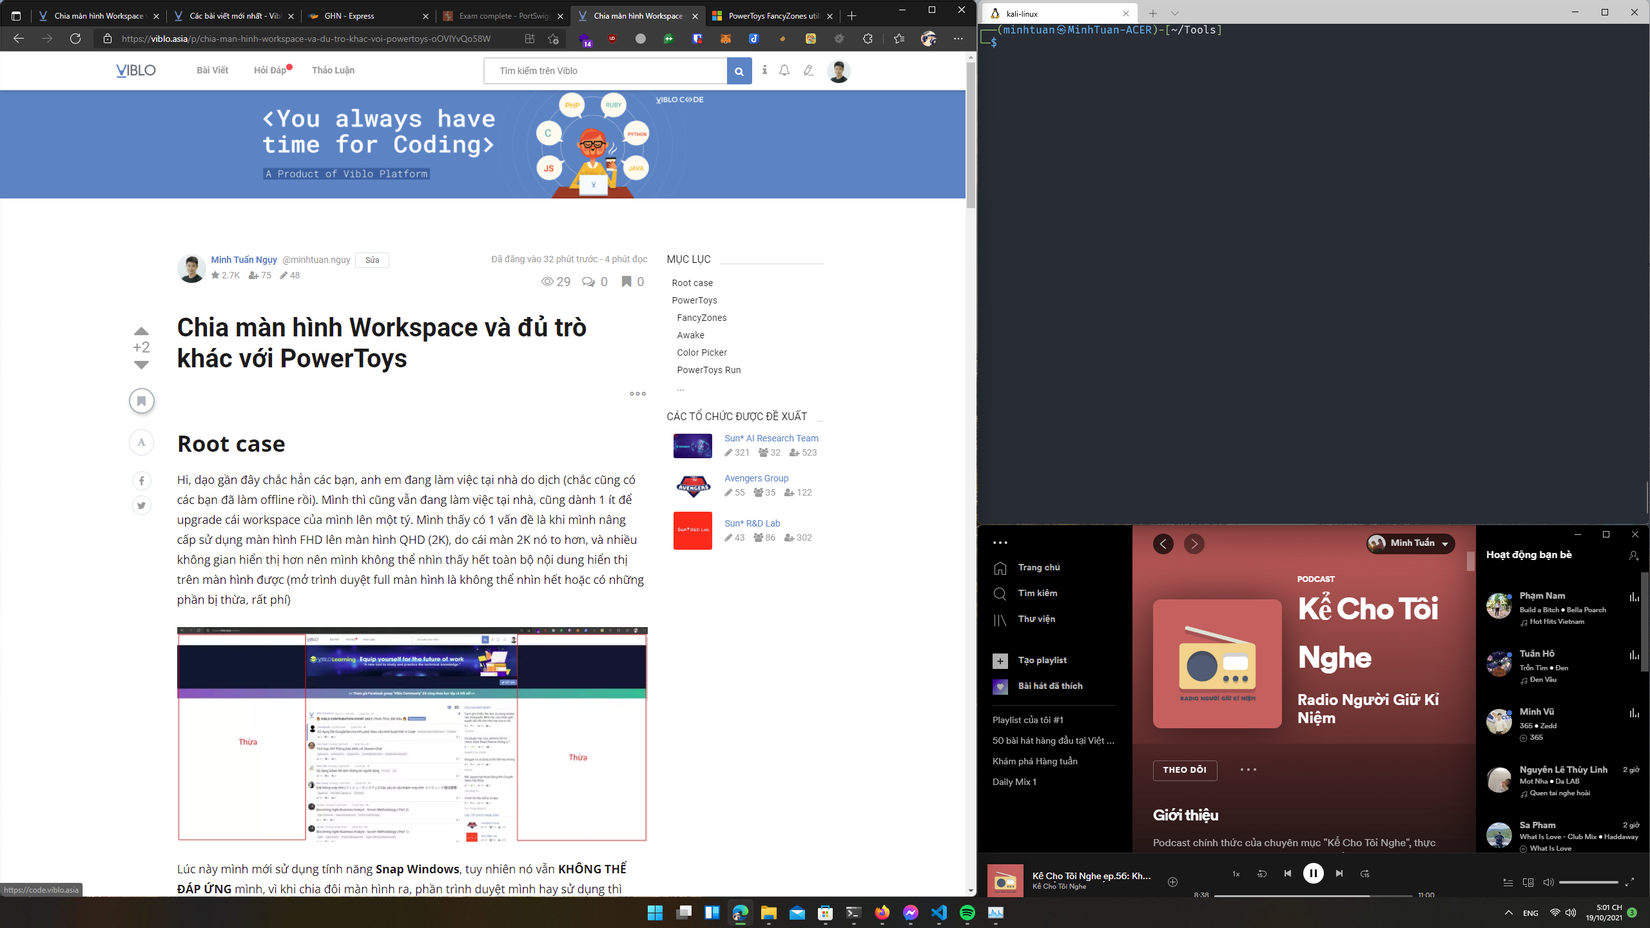
Task: Click the podcast radio cover art
Action: pyautogui.click(x=1217, y=664)
